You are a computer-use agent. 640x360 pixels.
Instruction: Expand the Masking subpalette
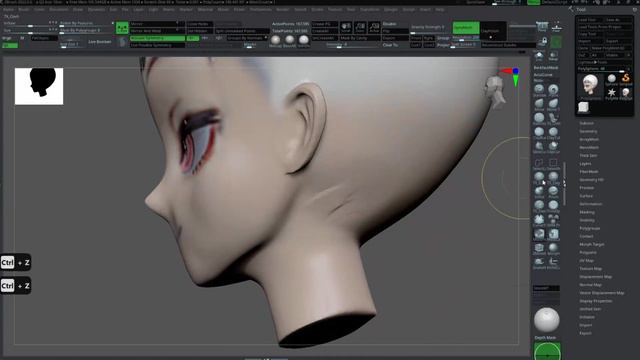click(587, 212)
